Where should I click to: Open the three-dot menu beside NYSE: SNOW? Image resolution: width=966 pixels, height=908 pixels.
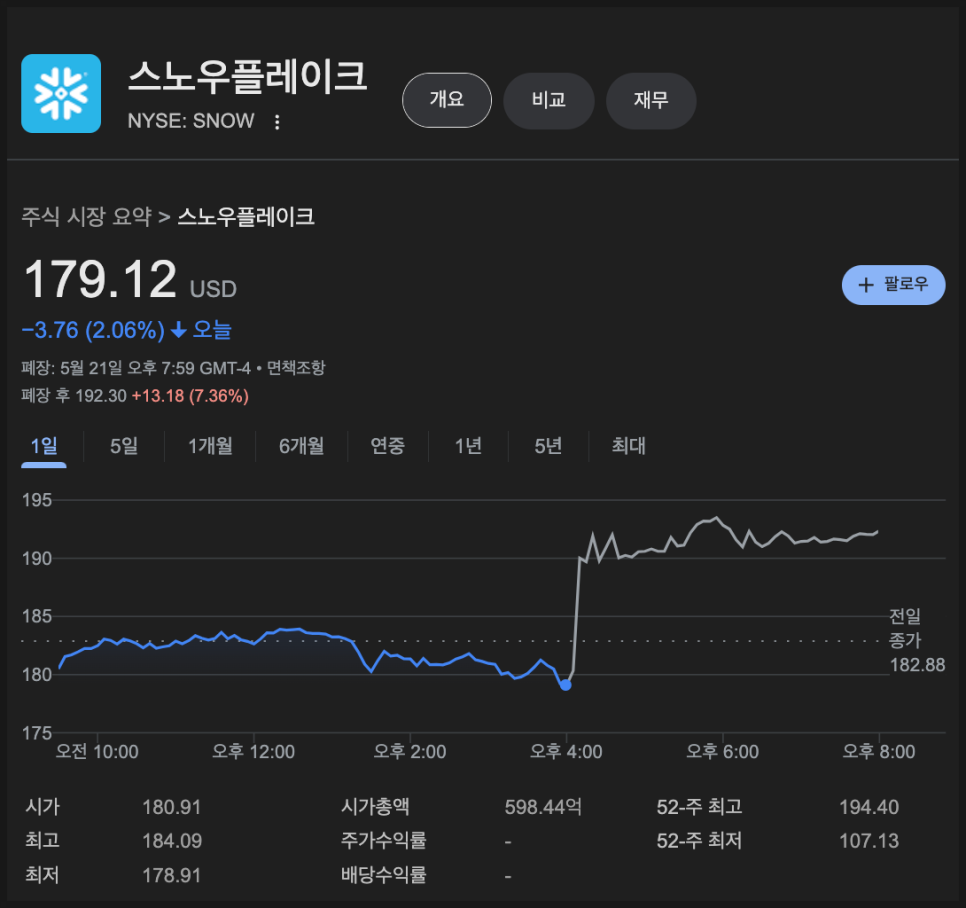click(x=277, y=122)
